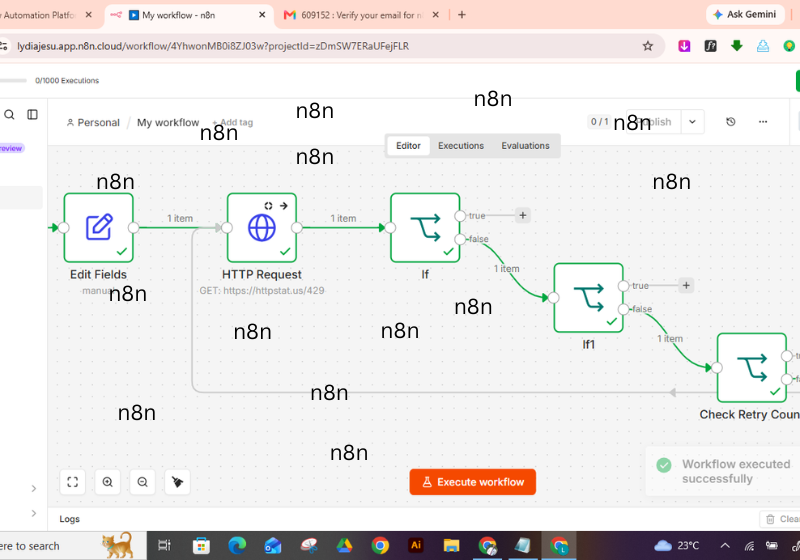Click the Workflow executed successfully notification
The image size is (800, 560).
722,471
